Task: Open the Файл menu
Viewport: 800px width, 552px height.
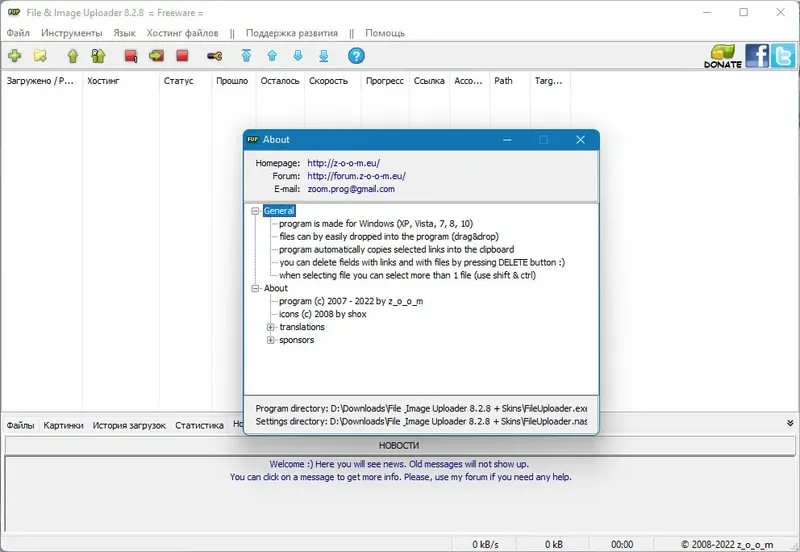Action: (18, 33)
